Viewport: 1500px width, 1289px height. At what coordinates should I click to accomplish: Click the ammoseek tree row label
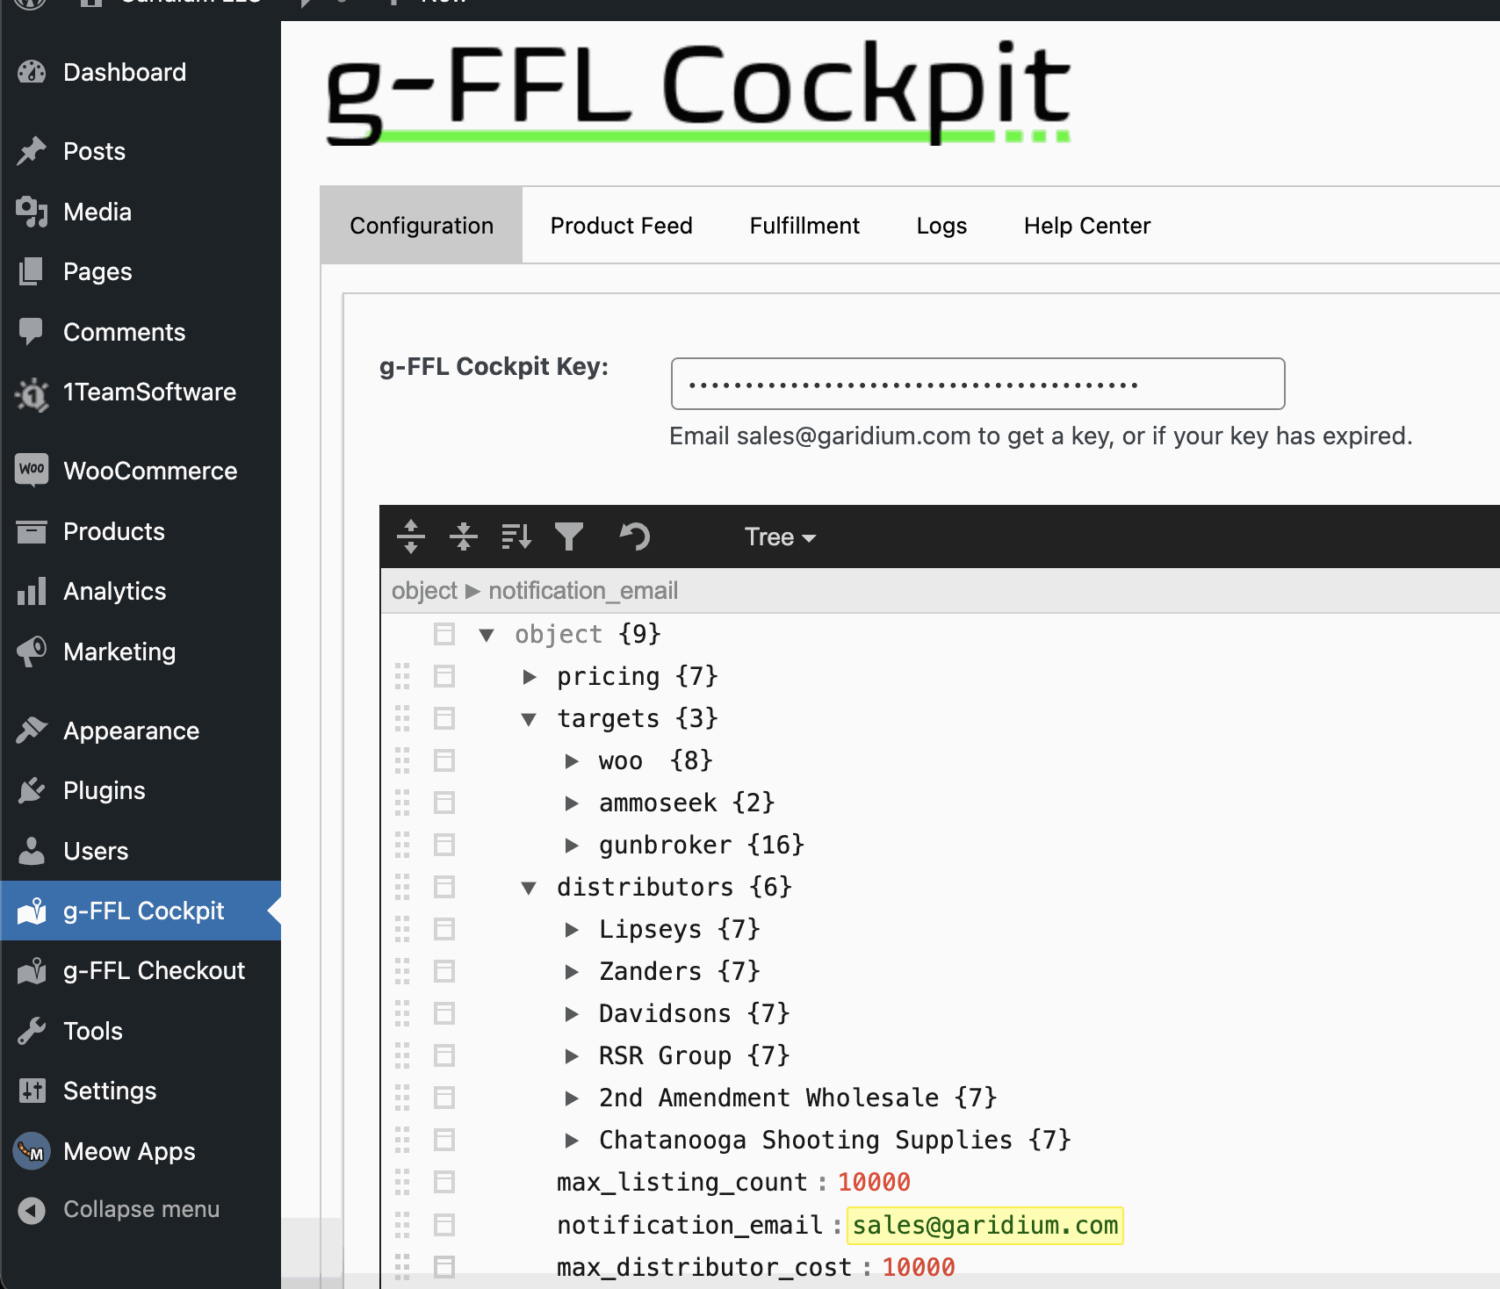click(658, 803)
